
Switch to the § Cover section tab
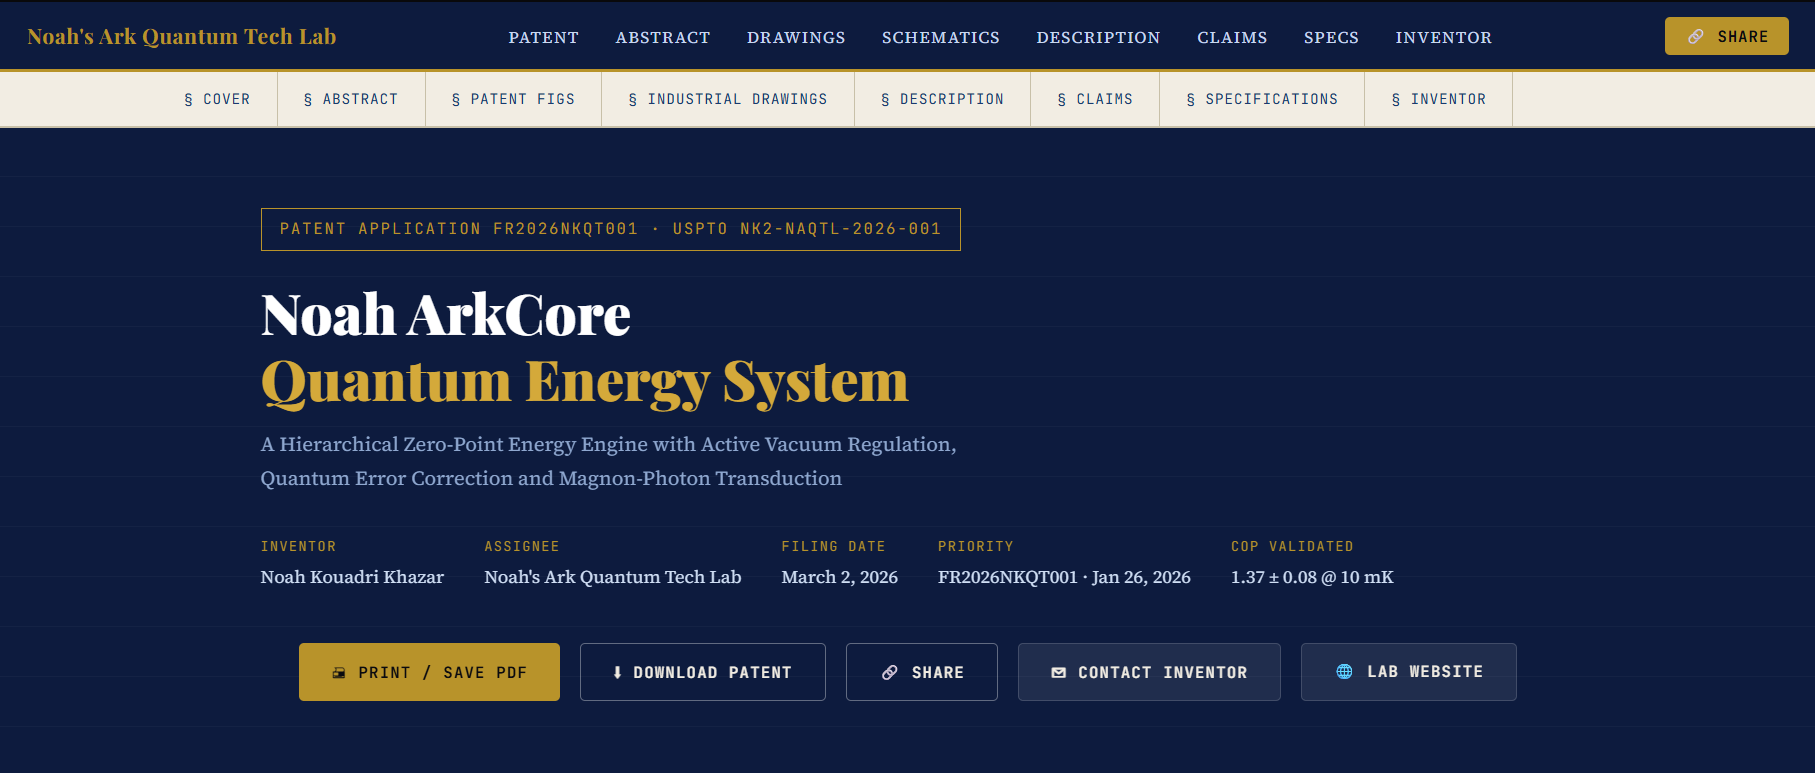tap(217, 99)
